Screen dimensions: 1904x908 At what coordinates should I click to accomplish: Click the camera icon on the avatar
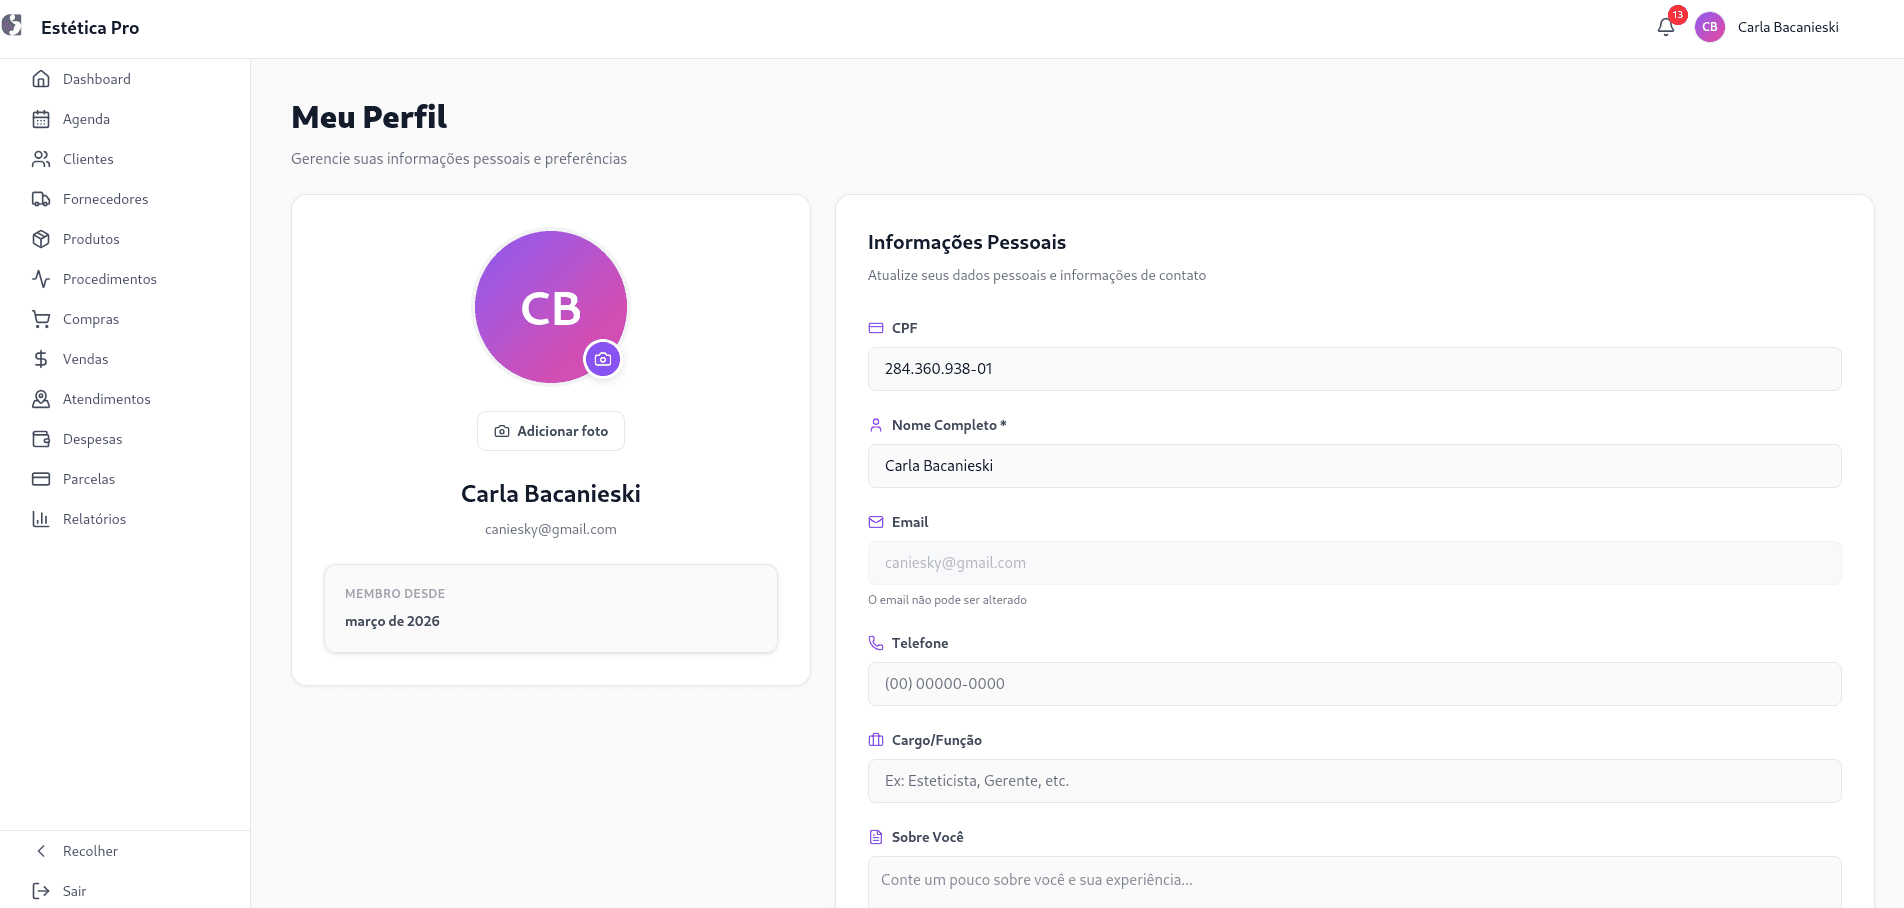pyautogui.click(x=603, y=359)
